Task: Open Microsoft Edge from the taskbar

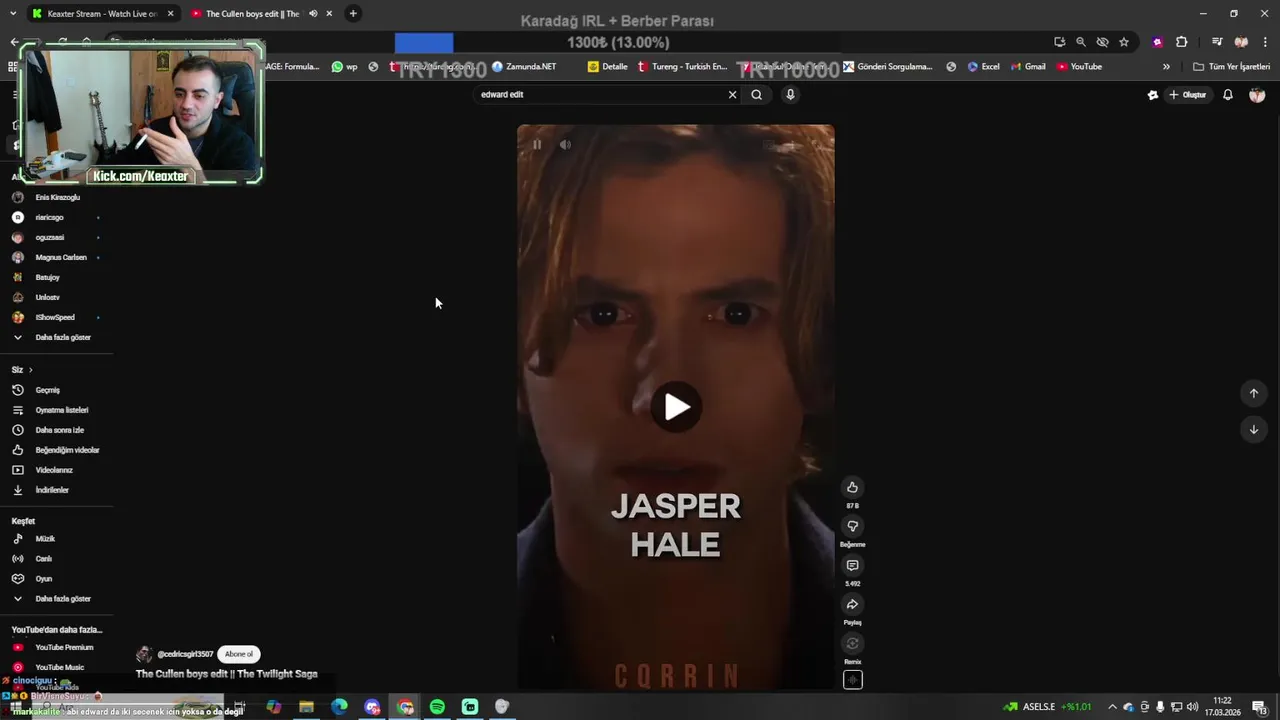Action: click(339, 707)
